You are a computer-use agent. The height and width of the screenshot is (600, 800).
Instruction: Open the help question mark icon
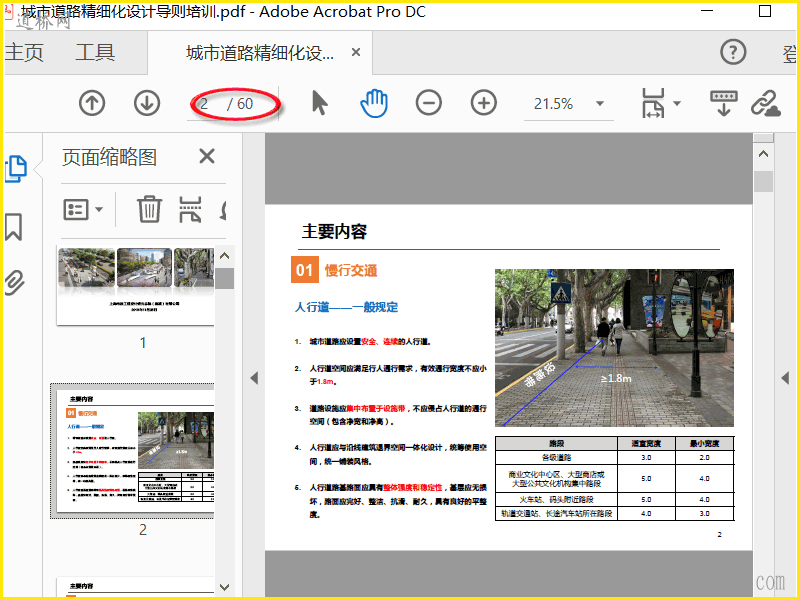[733, 52]
